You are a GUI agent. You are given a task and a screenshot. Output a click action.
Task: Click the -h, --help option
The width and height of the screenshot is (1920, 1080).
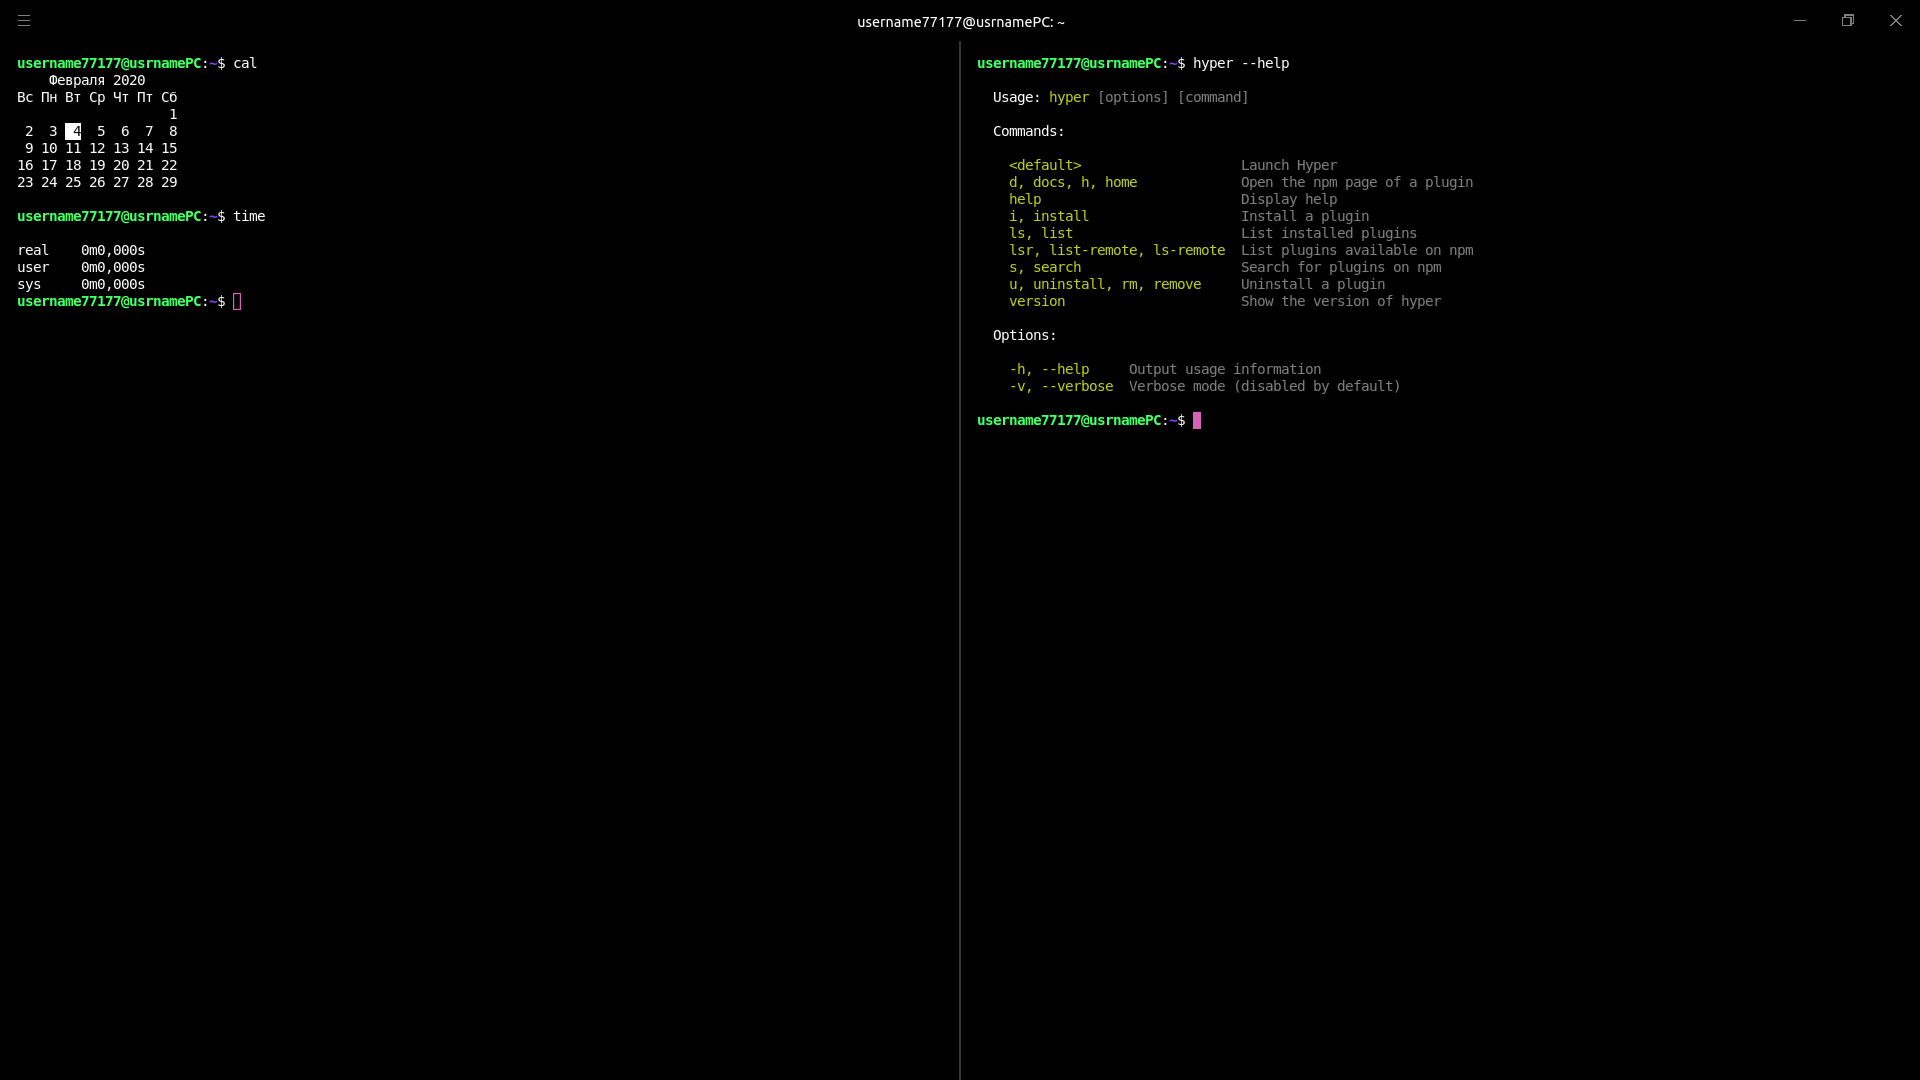[1049, 369]
